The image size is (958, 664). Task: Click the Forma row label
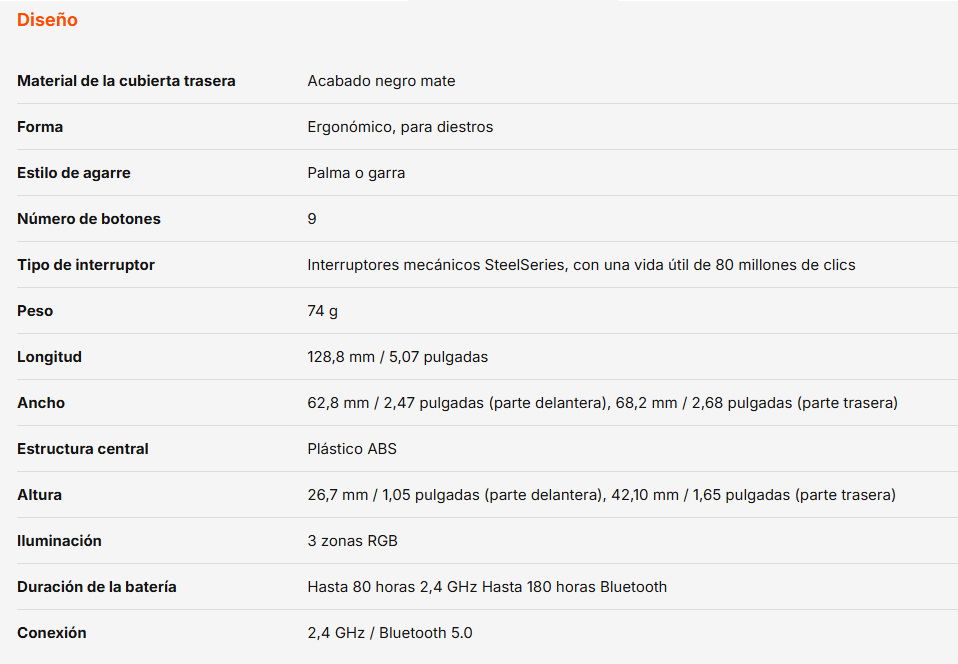[40, 127]
